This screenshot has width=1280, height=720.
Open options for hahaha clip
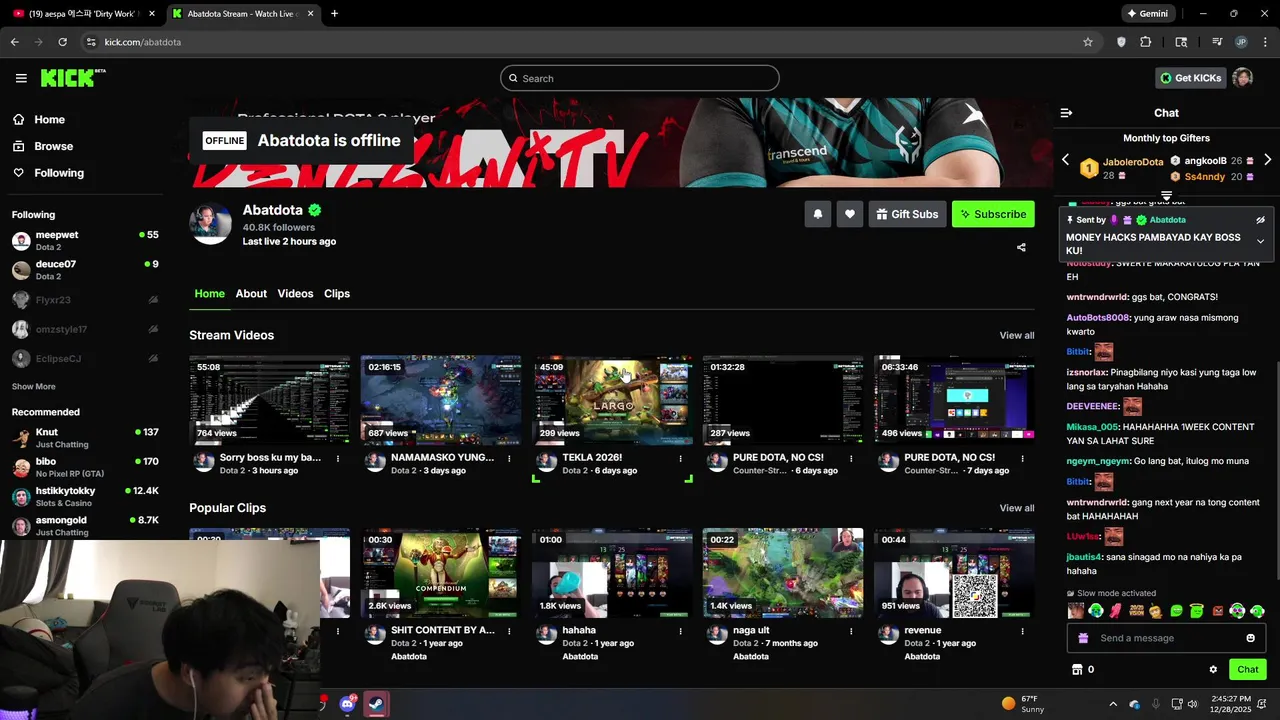point(680,631)
